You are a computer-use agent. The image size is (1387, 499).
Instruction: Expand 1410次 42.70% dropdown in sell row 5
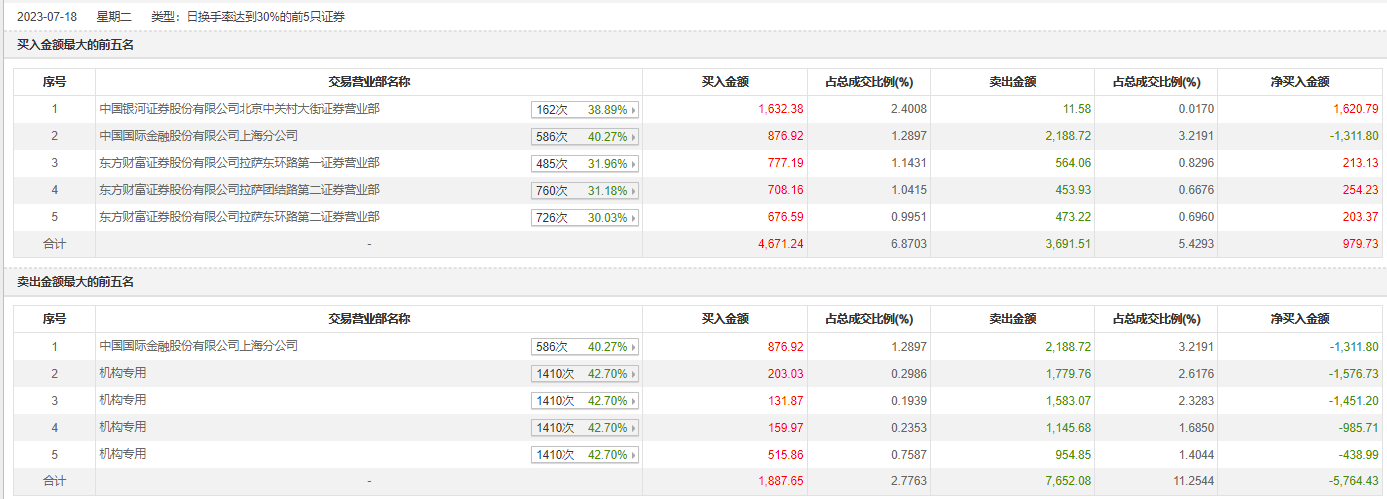[585, 455]
